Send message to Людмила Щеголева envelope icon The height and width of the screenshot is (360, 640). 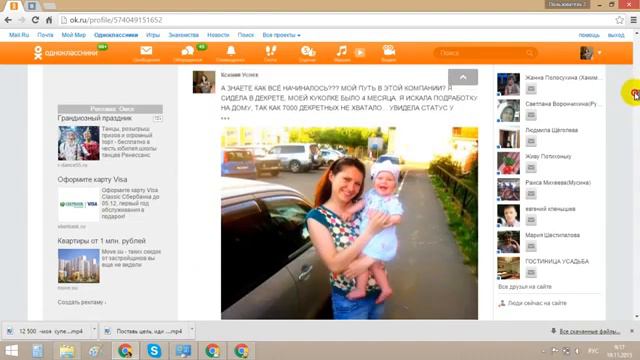coord(531,141)
